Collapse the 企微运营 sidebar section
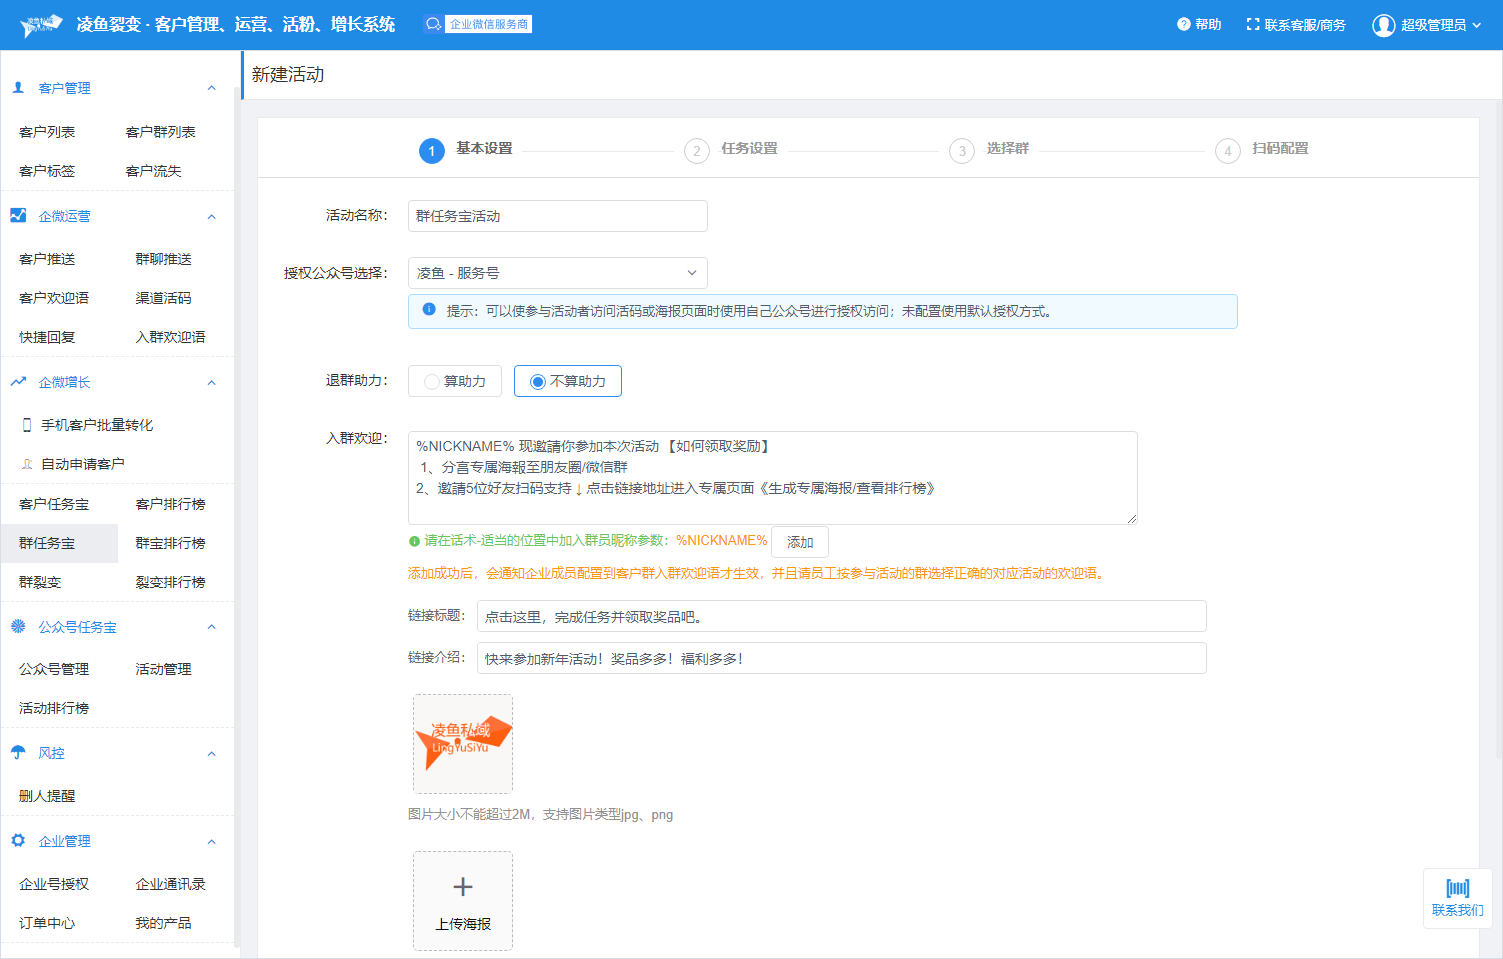Viewport: 1503px width, 959px height. [x=211, y=216]
